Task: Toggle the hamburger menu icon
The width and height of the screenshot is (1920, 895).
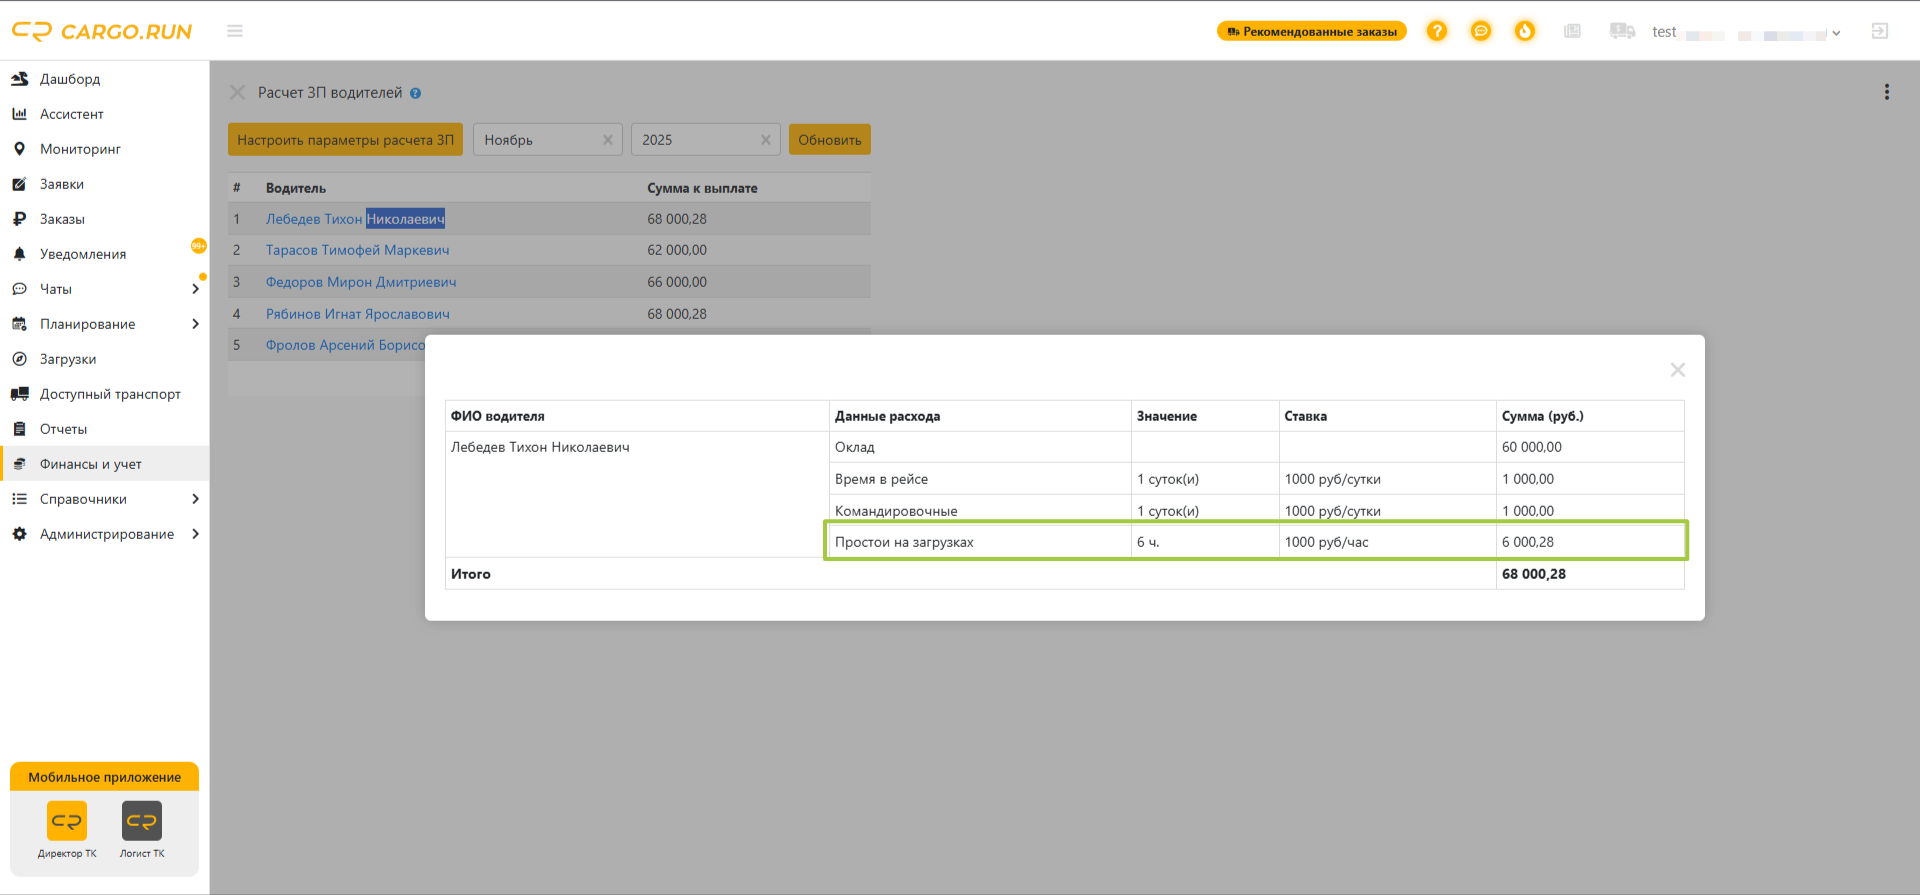Action: click(235, 31)
